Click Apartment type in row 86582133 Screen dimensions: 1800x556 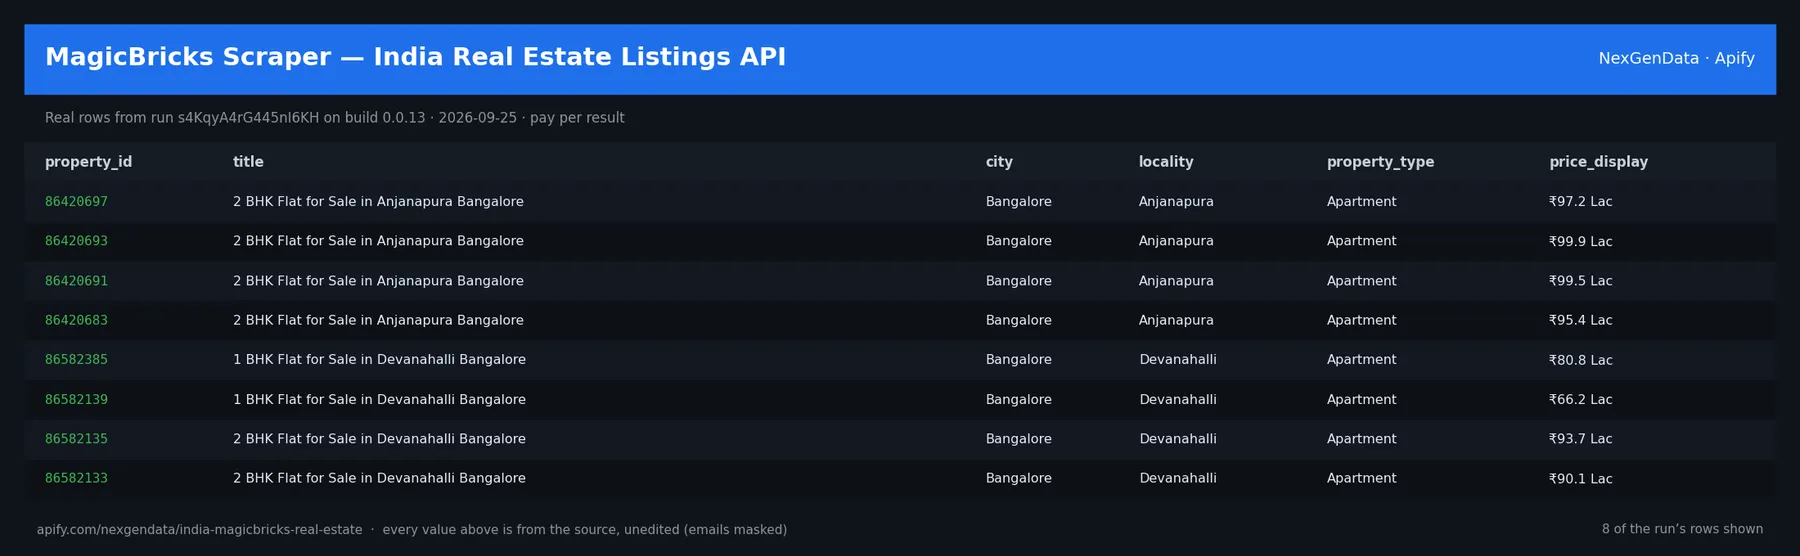tap(1361, 478)
